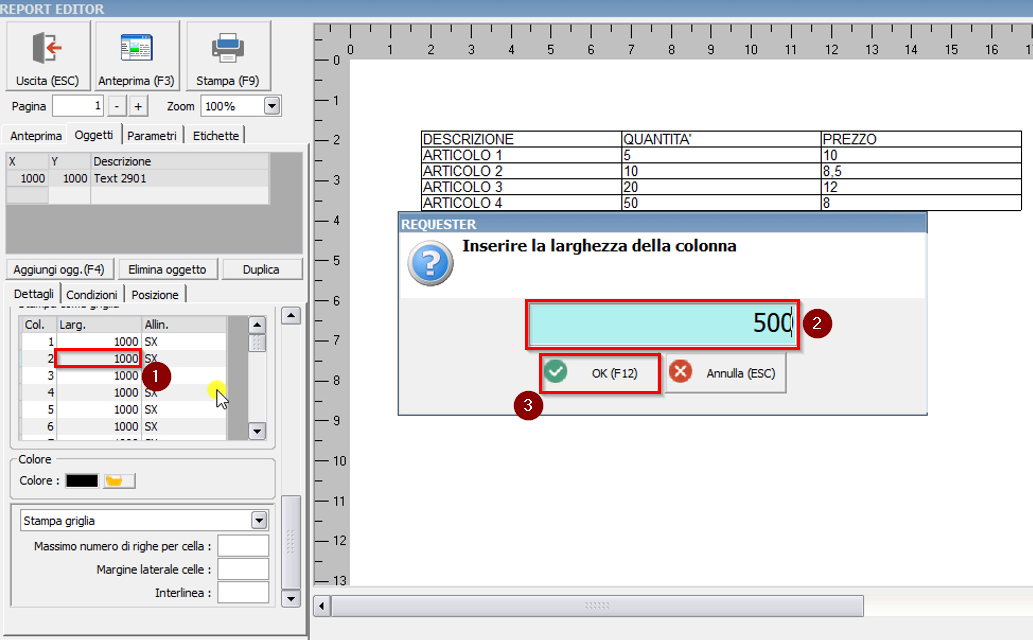Viewport: 1033px width, 640px height.
Task: Select column 2 width cell in grid
Action: (x=98, y=358)
